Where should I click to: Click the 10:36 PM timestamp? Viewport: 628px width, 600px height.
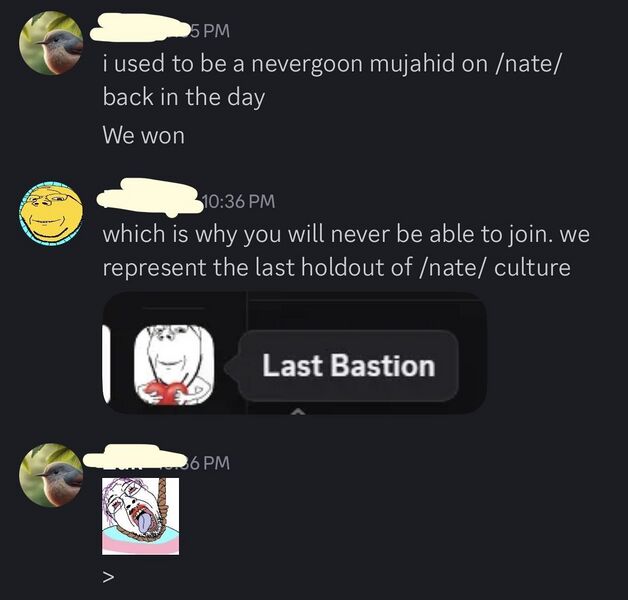(238, 201)
